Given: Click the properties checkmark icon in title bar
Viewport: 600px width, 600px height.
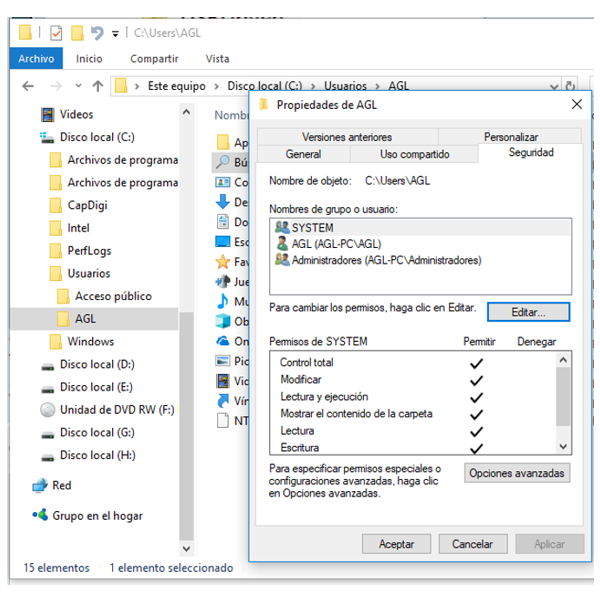Looking at the screenshot, I should [x=56, y=33].
